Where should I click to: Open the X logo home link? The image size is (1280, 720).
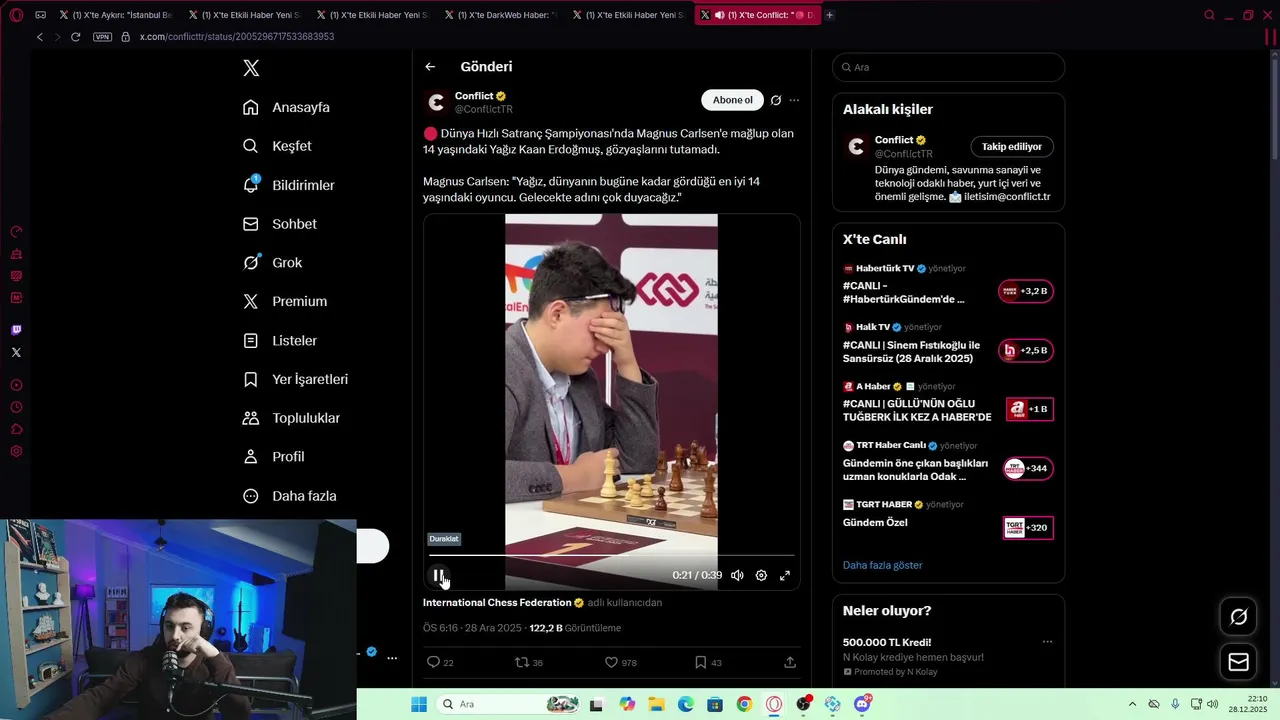point(251,68)
